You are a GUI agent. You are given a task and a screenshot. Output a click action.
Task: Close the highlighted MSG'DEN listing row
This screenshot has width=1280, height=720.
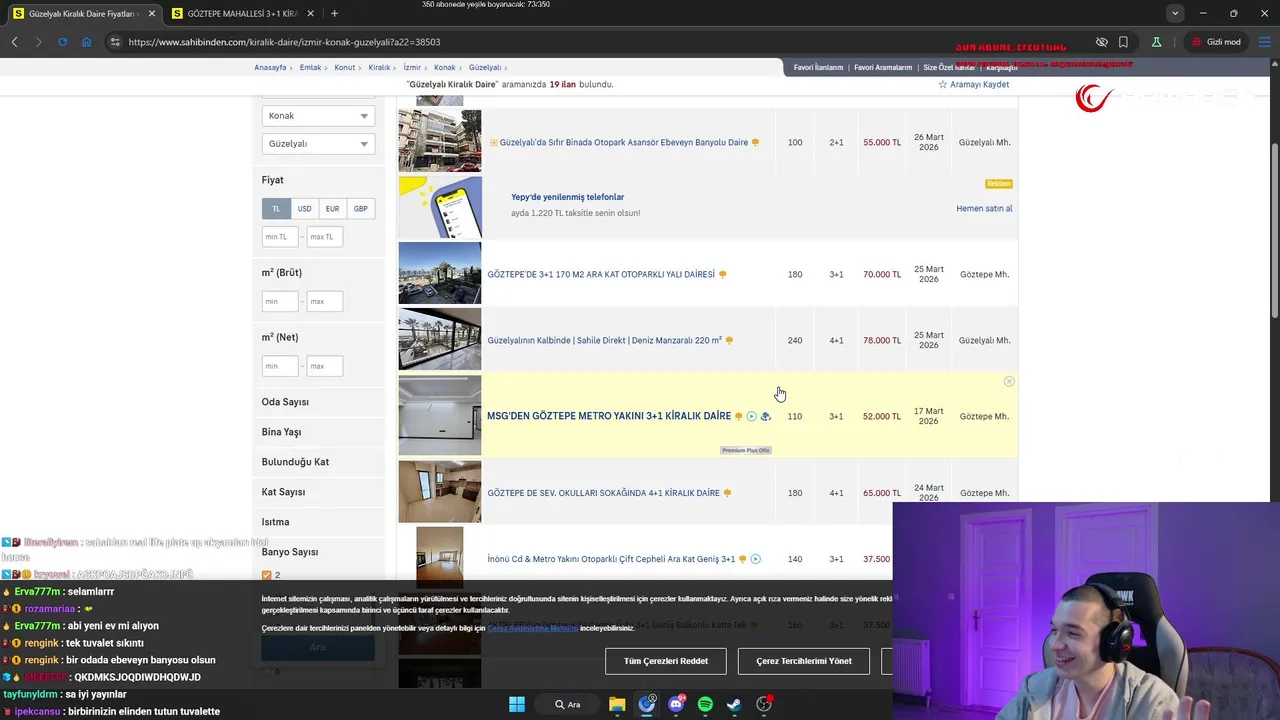pyautogui.click(x=1009, y=381)
